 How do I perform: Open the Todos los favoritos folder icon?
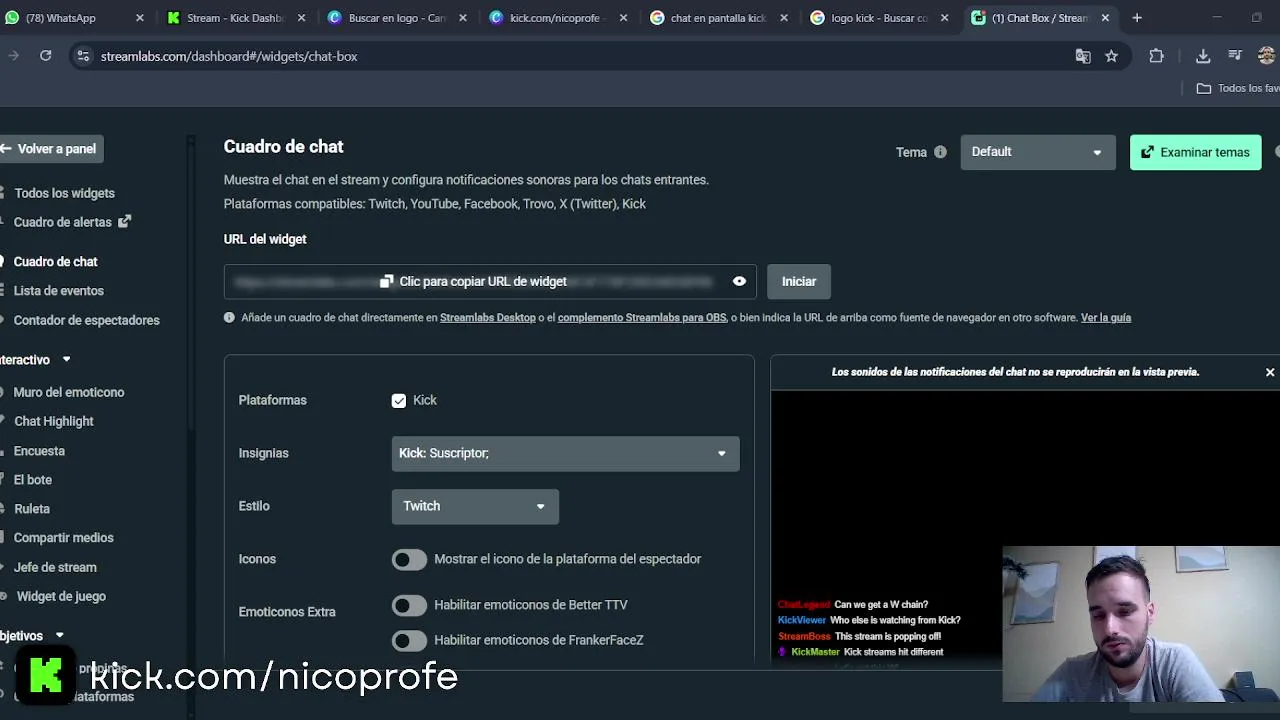(1204, 88)
